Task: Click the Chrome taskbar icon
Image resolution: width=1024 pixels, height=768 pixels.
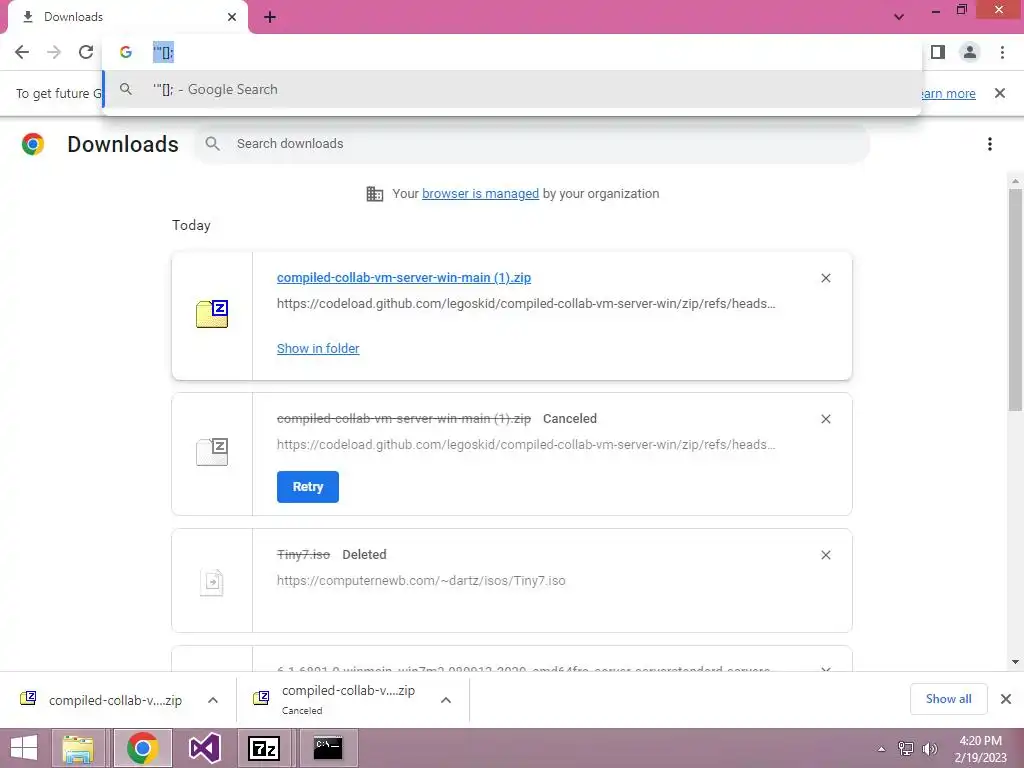Action: [x=142, y=748]
